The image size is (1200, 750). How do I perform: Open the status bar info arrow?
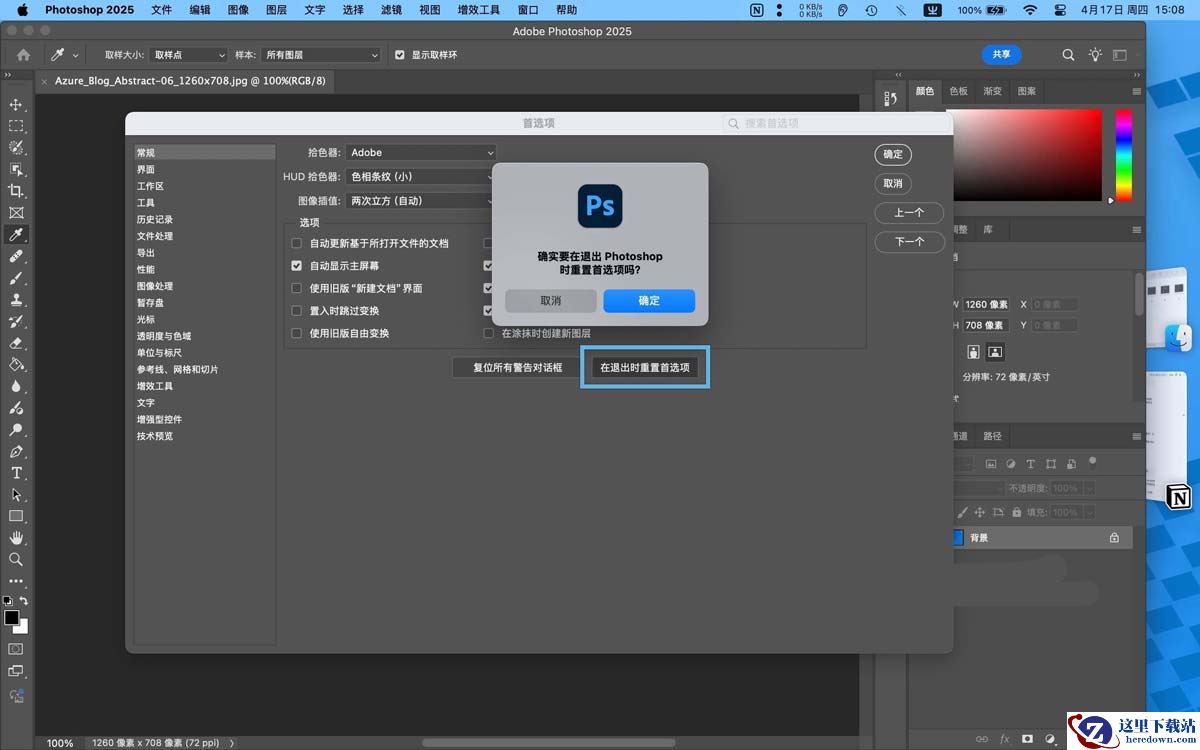click(232, 743)
